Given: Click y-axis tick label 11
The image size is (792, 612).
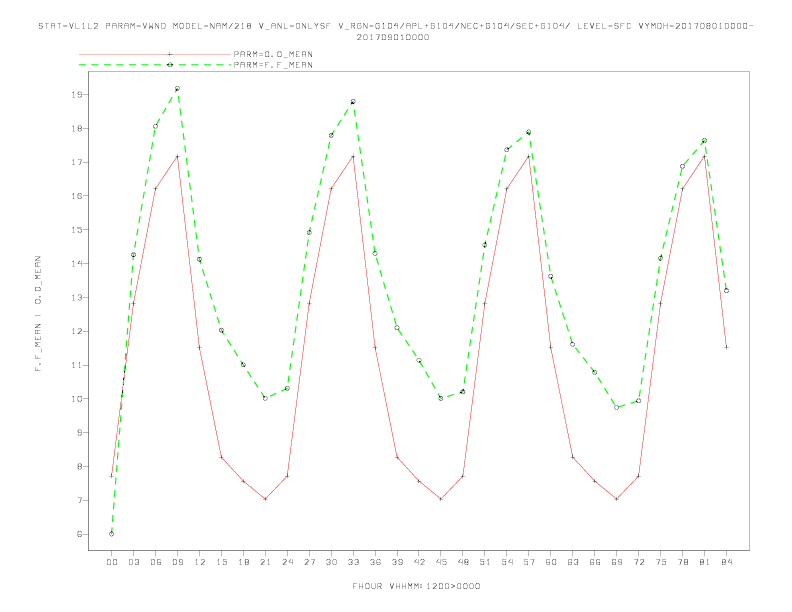Looking at the screenshot, I should [77, 365].
